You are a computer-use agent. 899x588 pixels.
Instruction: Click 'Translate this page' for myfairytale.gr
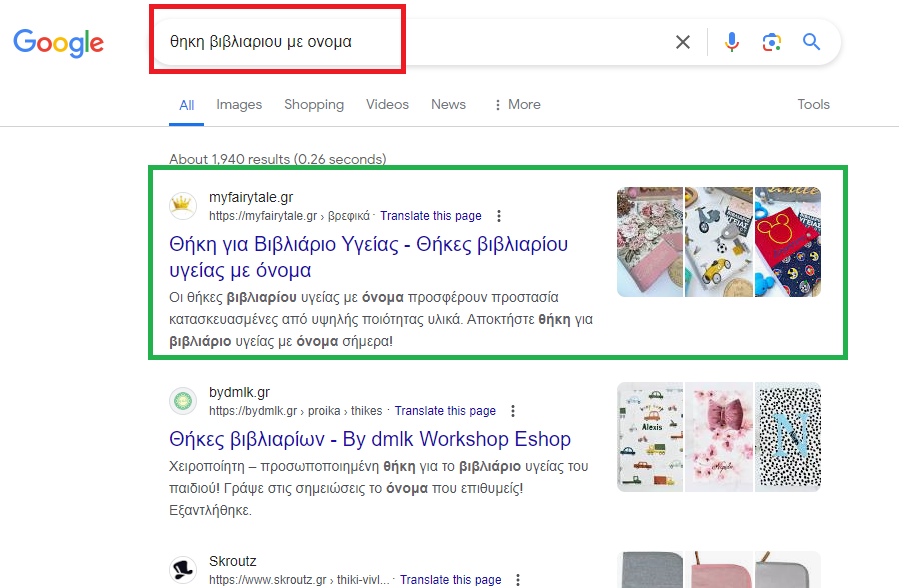[430, 216]
